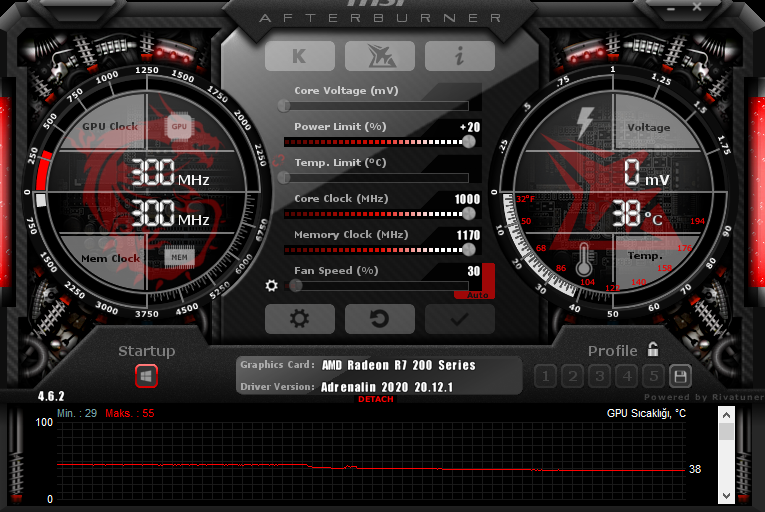The width and height of the screenshot is (765, 512).
Task: Apply settings with the checkmark button
Action: tap(460, 319)
